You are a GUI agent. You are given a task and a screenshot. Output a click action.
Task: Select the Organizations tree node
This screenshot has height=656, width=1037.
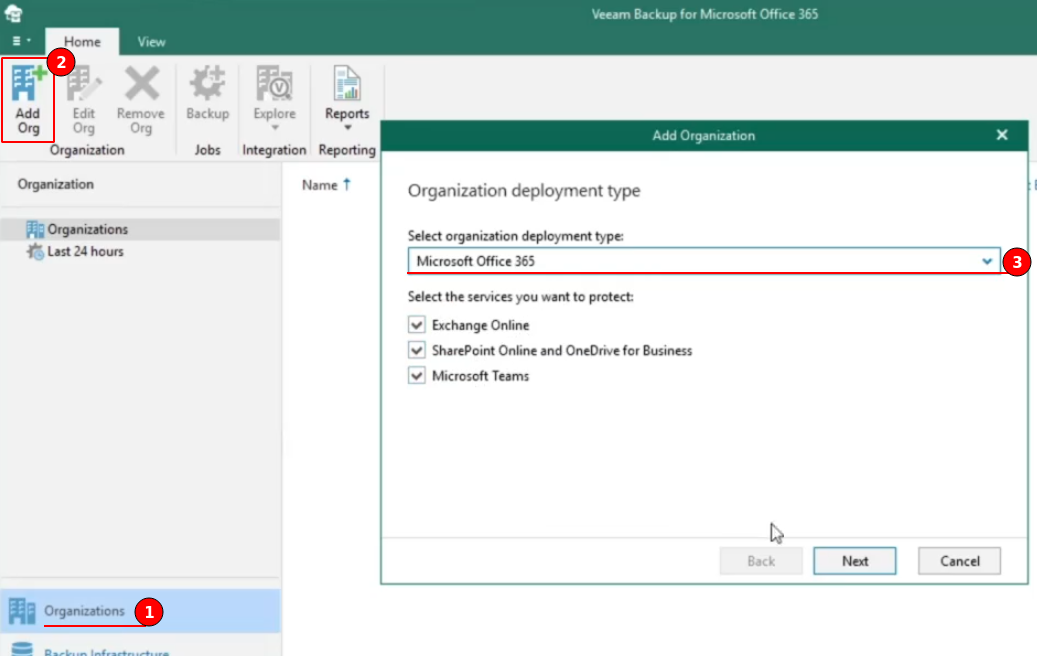coord(140,229)
